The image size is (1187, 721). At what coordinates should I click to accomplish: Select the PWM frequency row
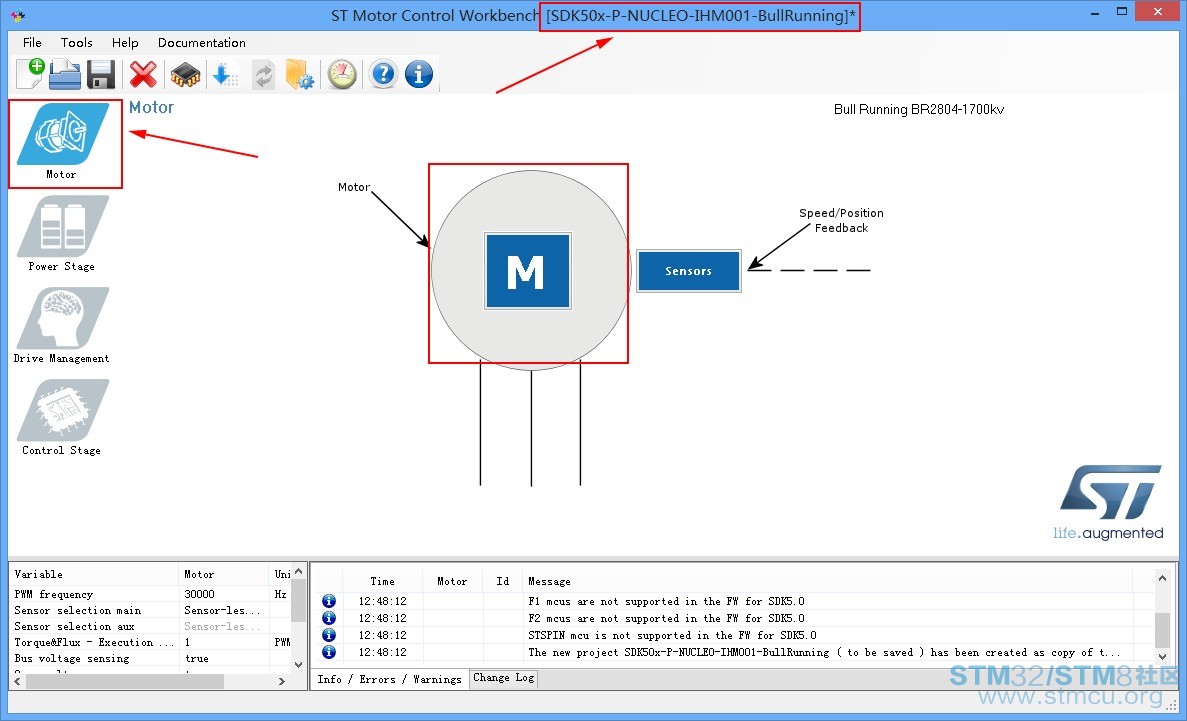click(x=150, y=594)
